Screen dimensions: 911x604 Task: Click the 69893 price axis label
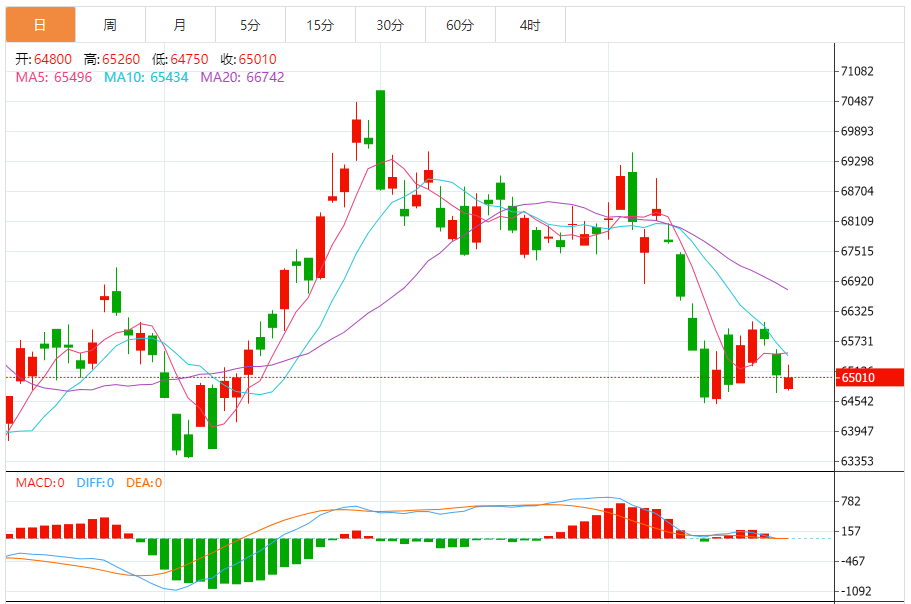point(858,131)
